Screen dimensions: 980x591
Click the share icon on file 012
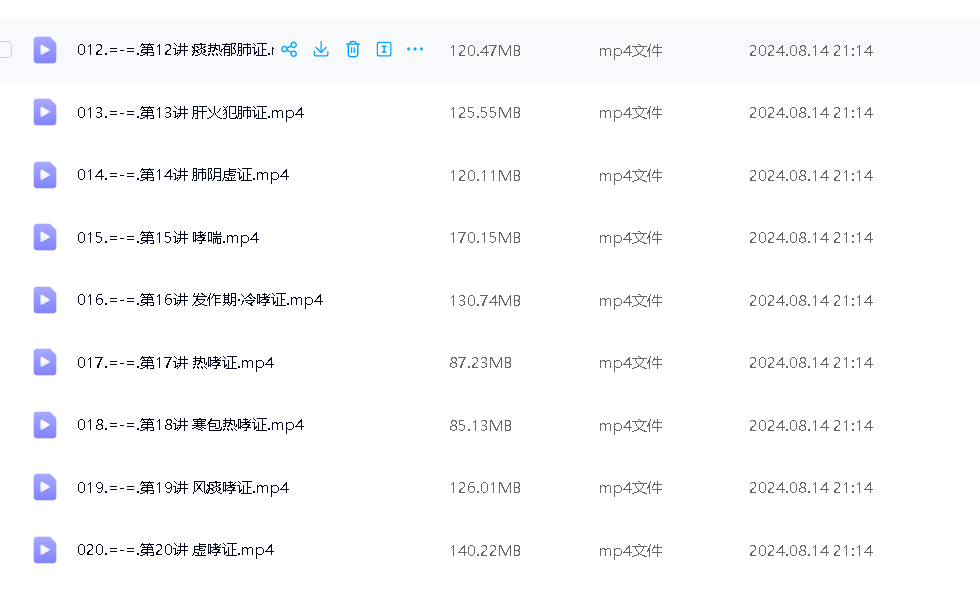(289, 49)
